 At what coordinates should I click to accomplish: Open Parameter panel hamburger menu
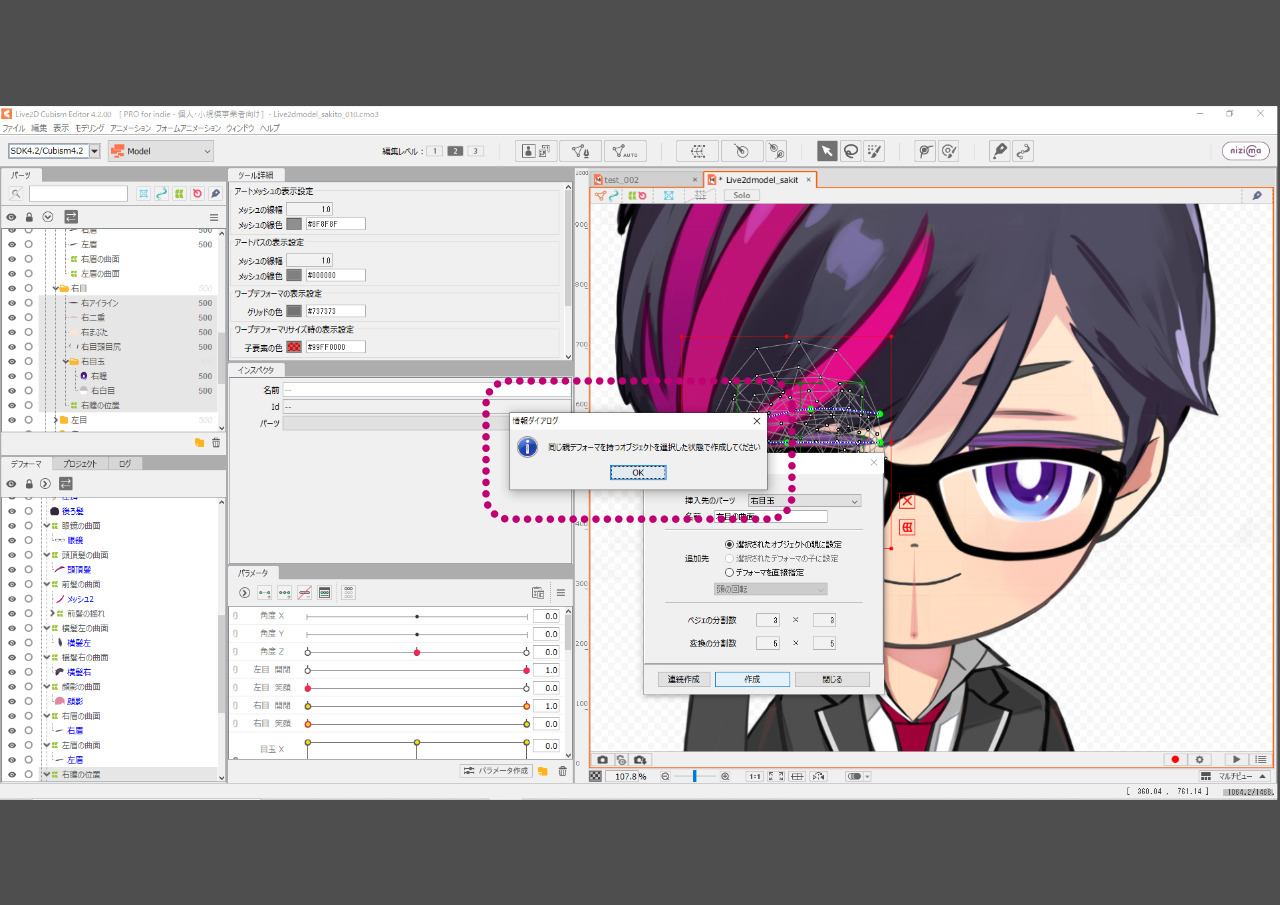561,592
